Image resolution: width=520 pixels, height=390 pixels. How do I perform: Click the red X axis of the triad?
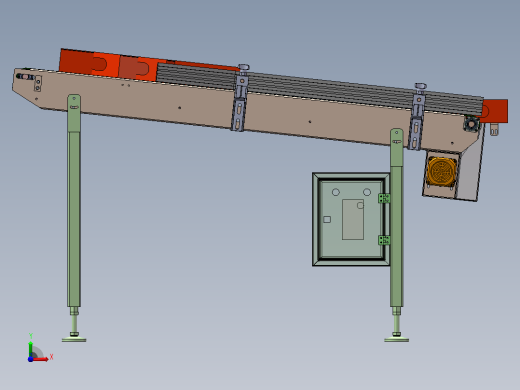pos(40,359)
